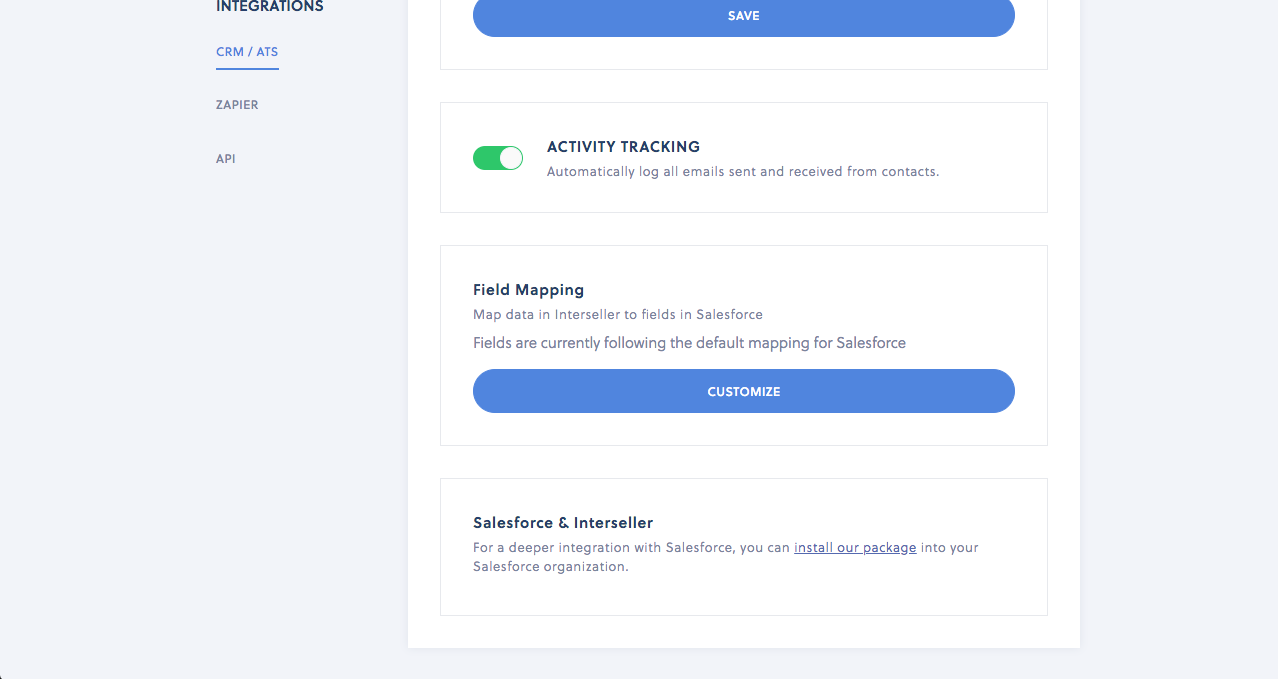Open the install our package link
Image resolution: width=1278 pixels, height=679 pixels.
[855, 548]
